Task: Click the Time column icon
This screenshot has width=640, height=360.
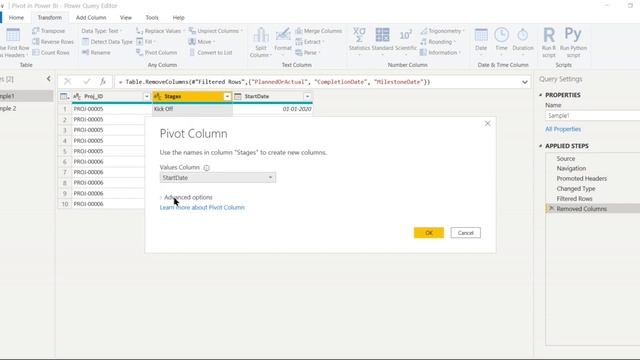Action: coord(501,35)
